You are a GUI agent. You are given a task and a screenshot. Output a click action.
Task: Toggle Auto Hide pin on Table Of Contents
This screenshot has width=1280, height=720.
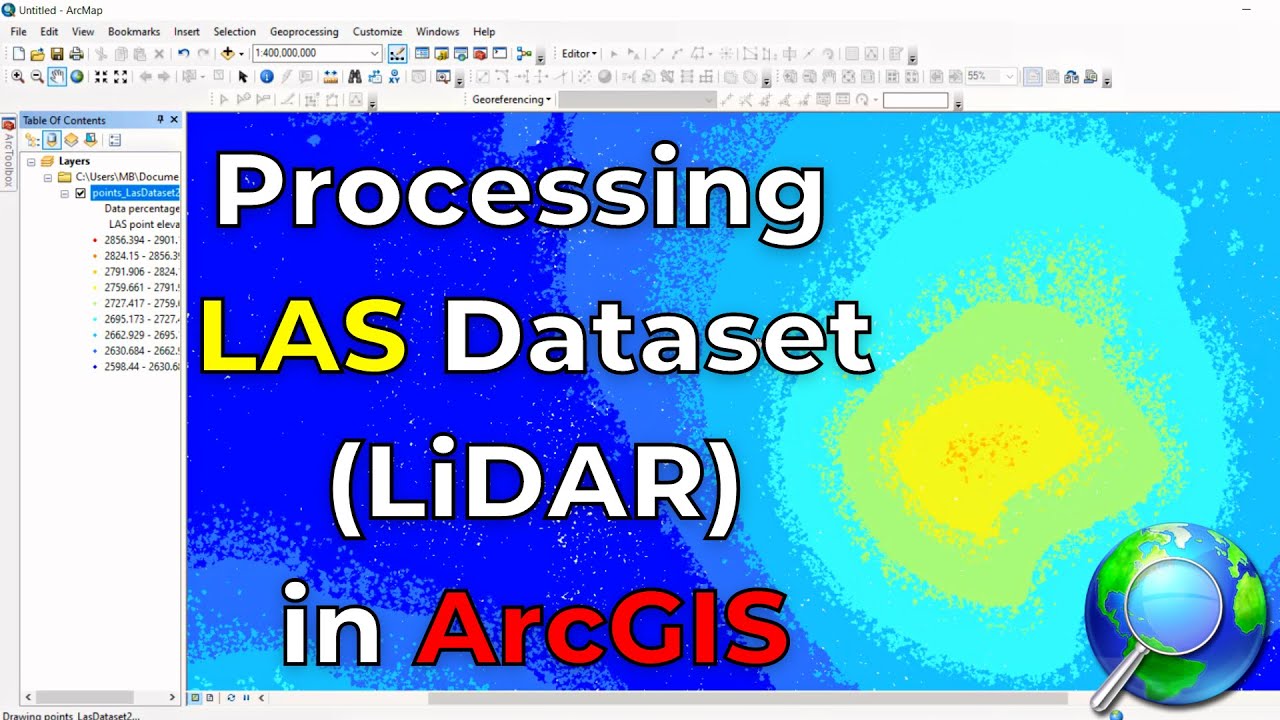pos(160,120)
